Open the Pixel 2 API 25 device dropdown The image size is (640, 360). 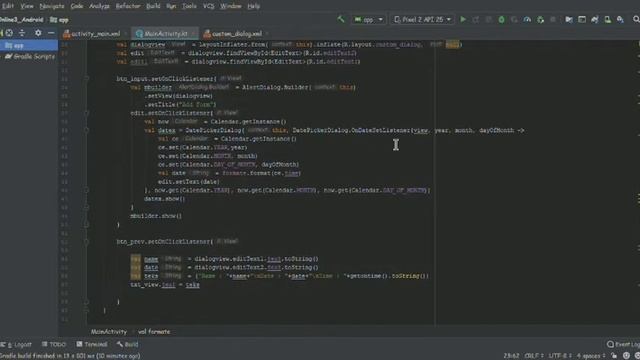click(422, 19)
